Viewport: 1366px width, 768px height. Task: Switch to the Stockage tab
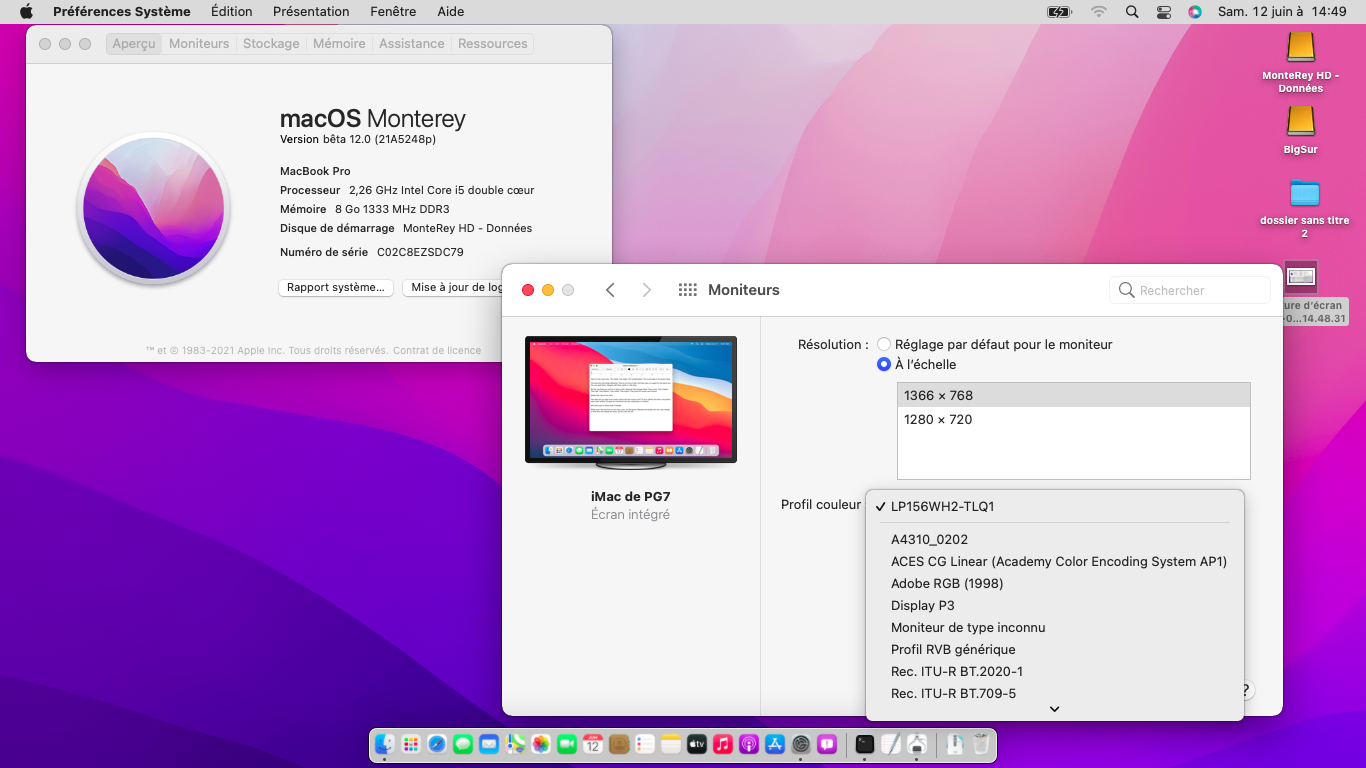coord(271,44)
